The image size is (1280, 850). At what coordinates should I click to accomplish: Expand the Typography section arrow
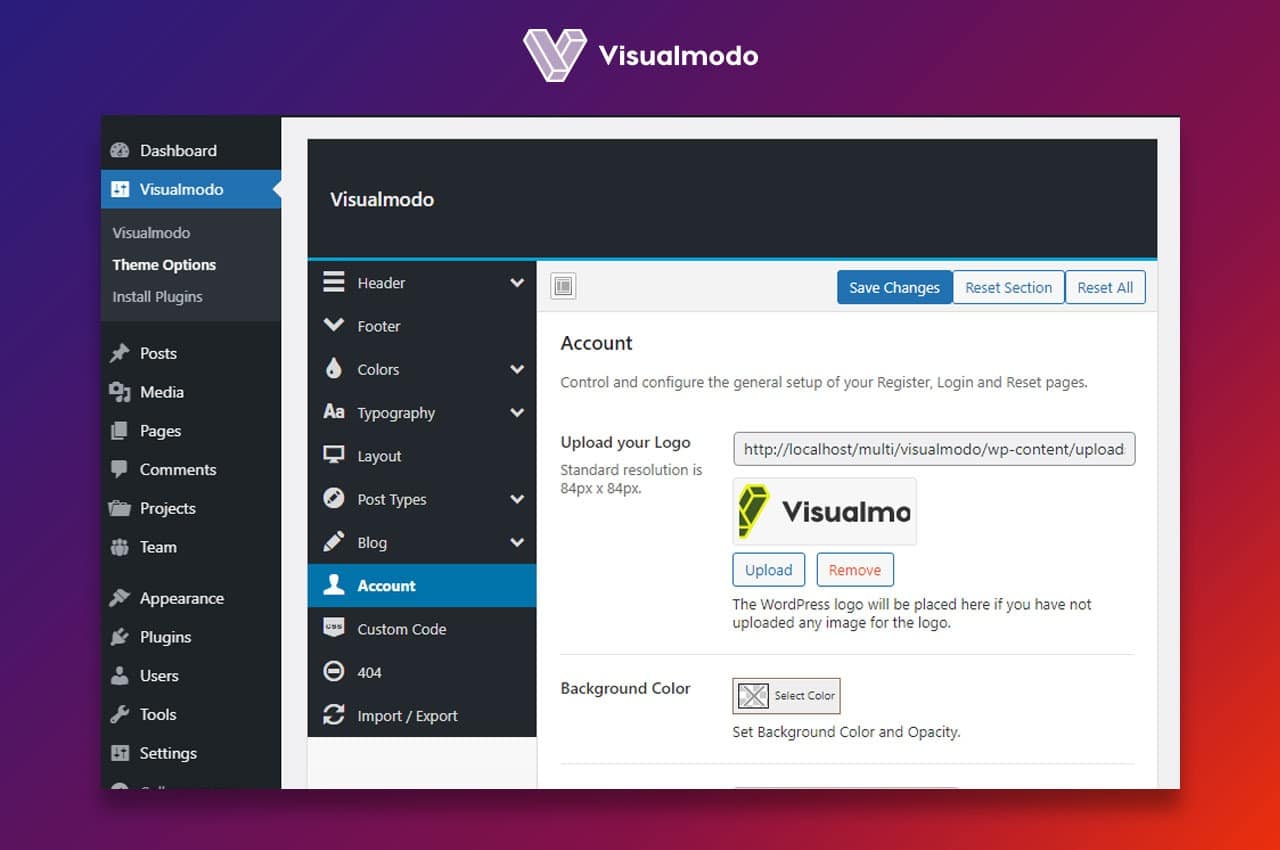[x=517, y=412]
